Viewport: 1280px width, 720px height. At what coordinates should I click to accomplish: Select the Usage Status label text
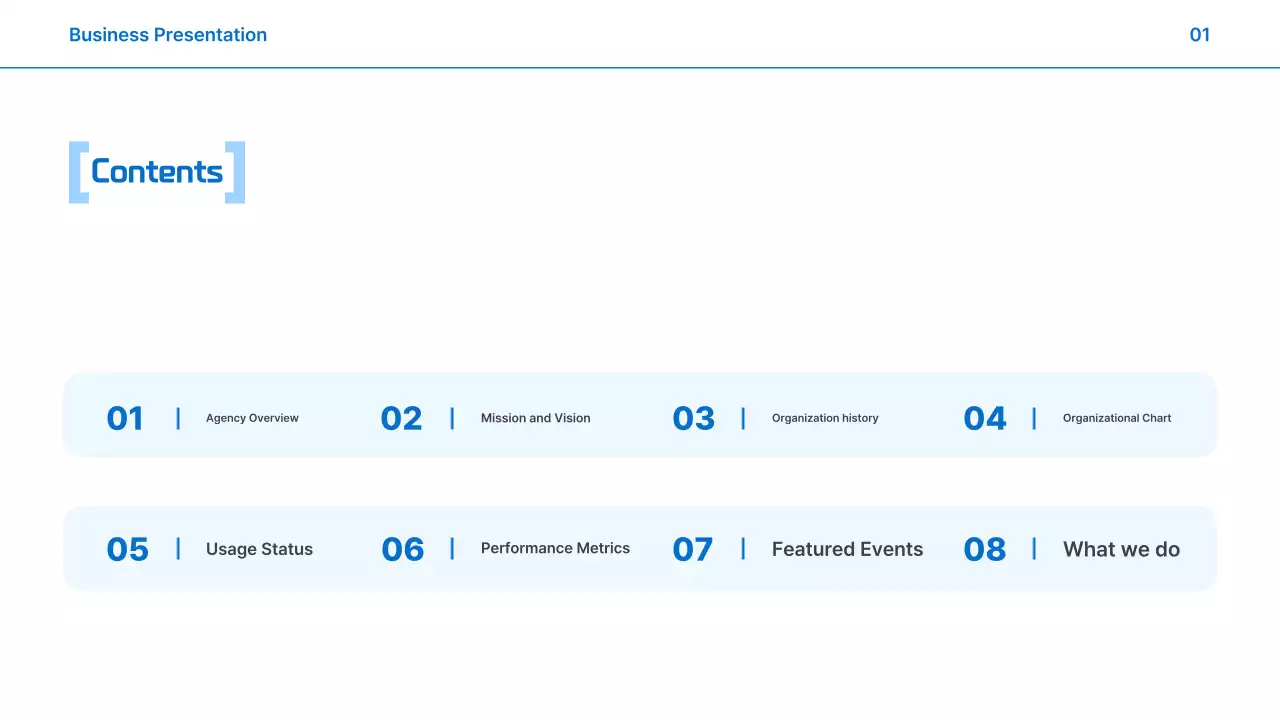259,549
